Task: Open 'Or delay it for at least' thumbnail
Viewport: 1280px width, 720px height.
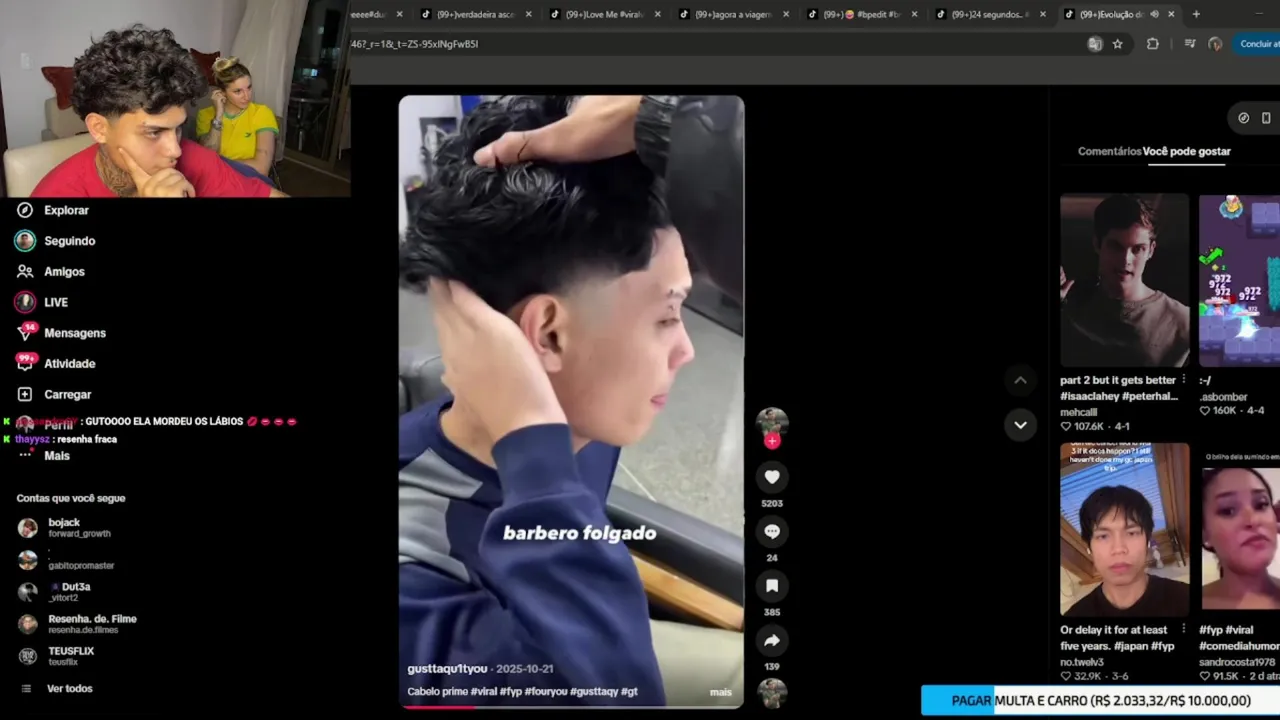Action: click(1124, 529)
